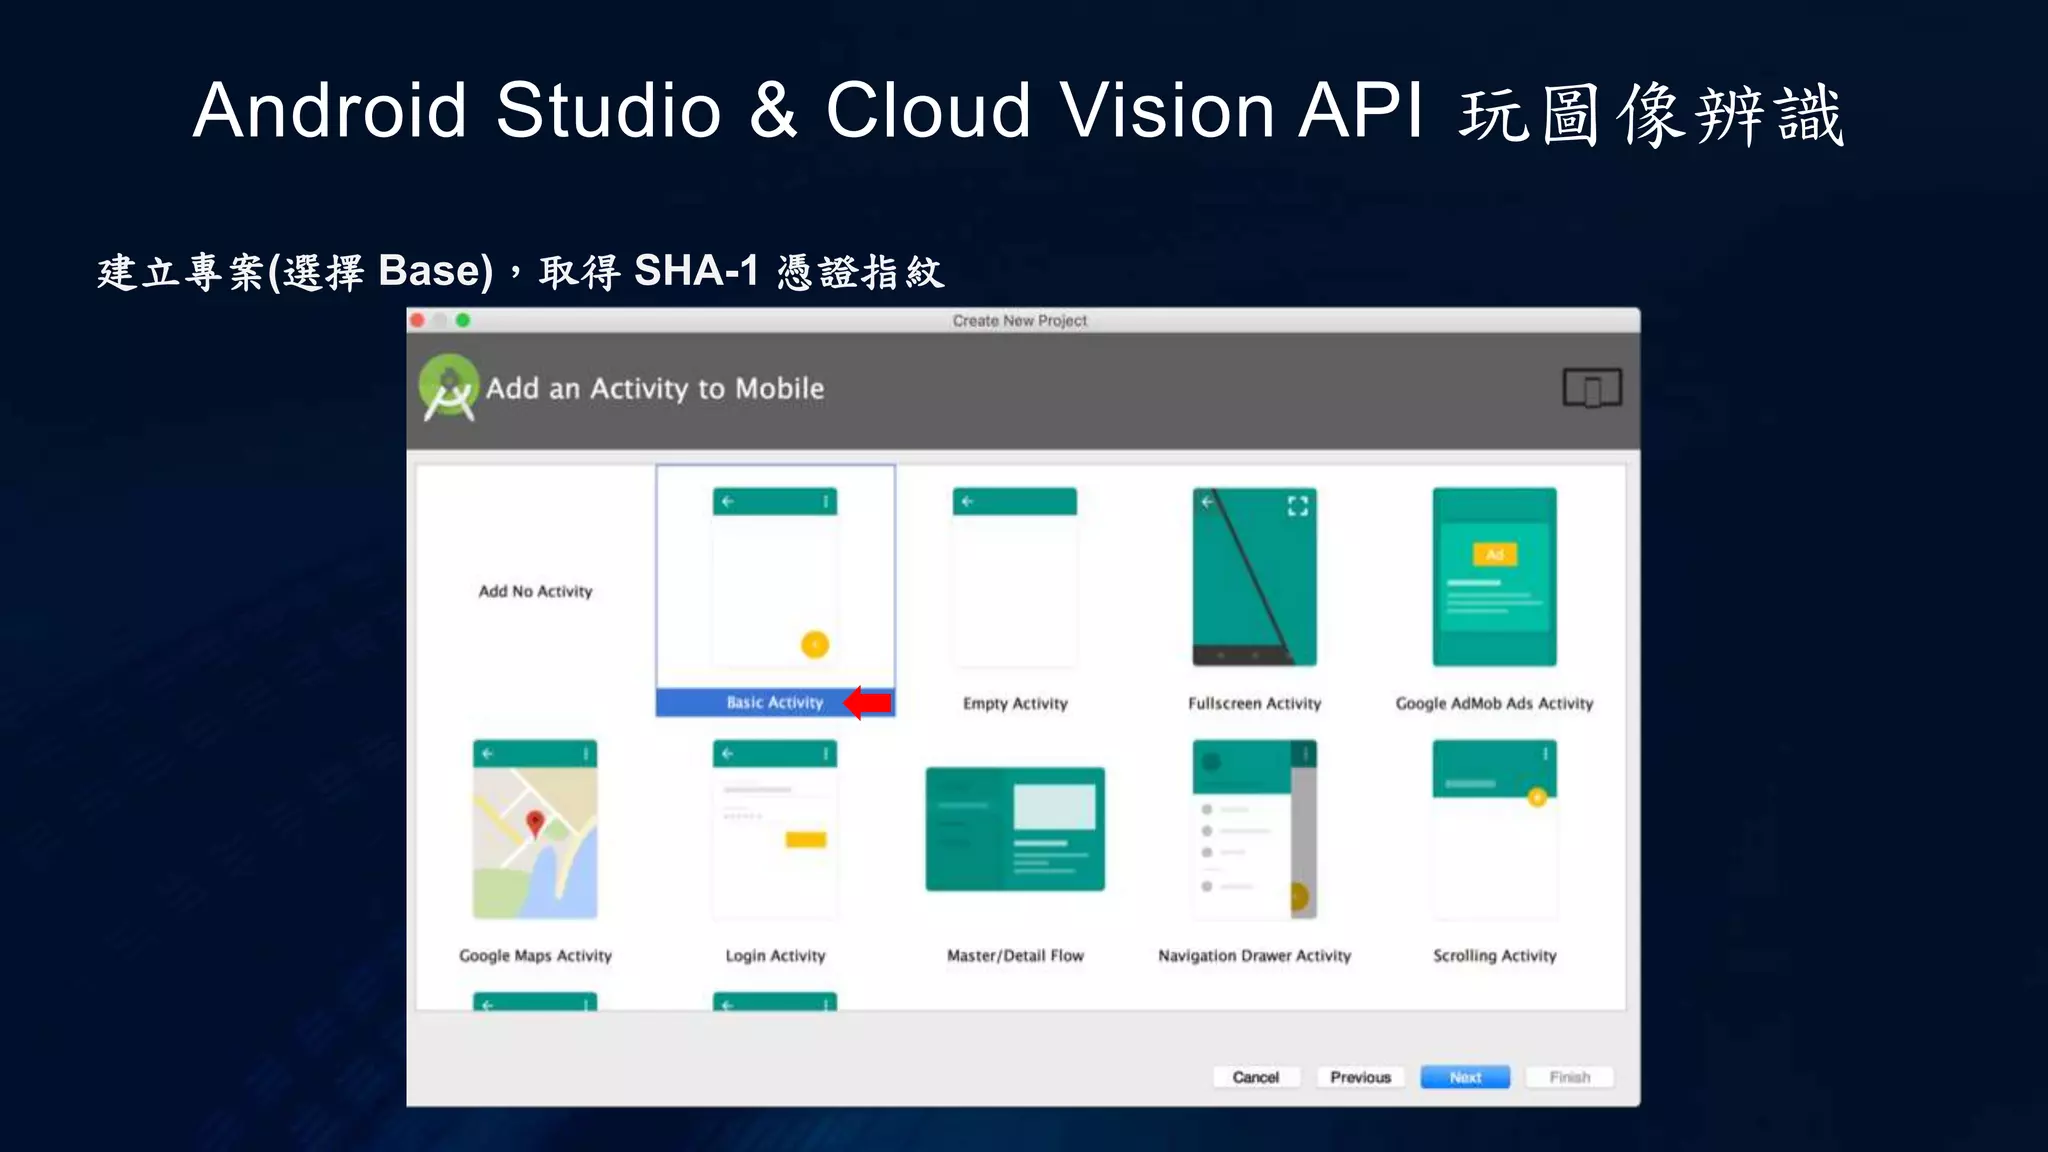Click the Cancel button
This screenshot has height=1152, width=2048.
pyautogui.click(x=1256, y=1077)
